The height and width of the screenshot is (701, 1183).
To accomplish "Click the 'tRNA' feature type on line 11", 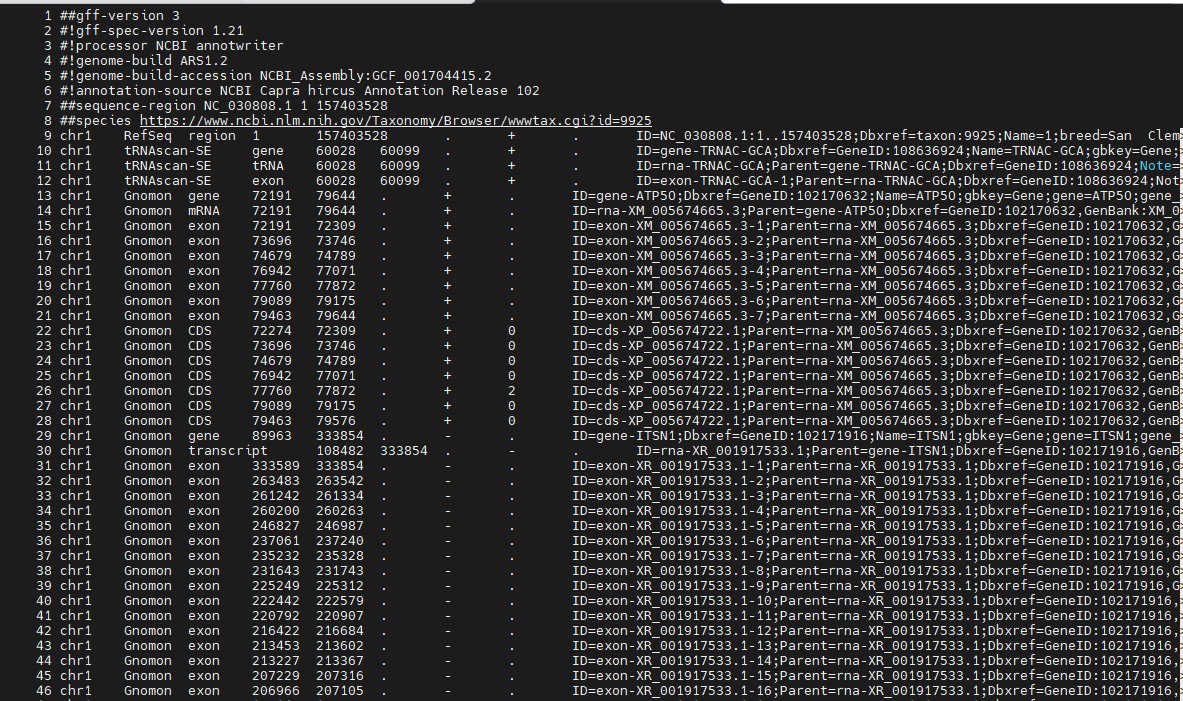I will pos(268,166).
